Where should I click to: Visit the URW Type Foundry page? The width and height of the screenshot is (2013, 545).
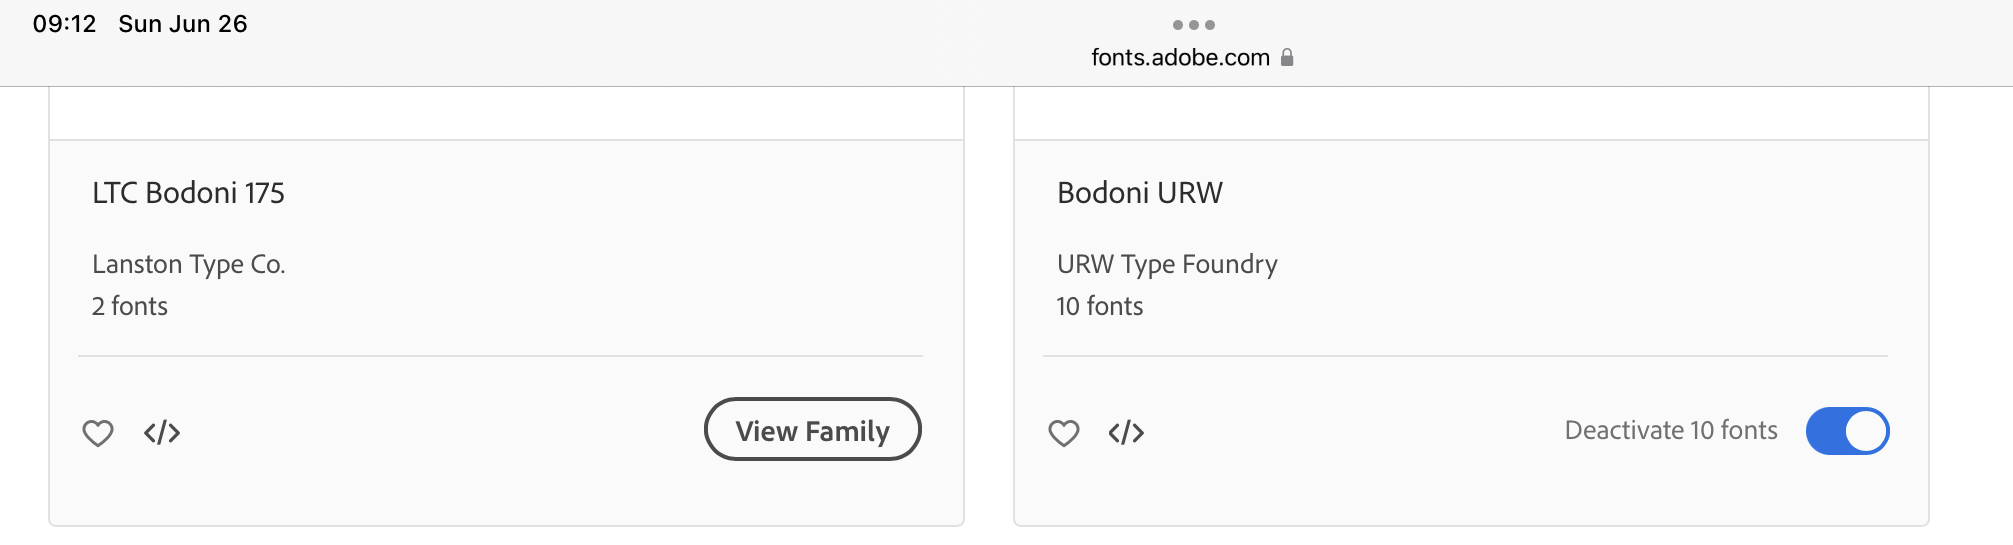[x=1167, y=264]
